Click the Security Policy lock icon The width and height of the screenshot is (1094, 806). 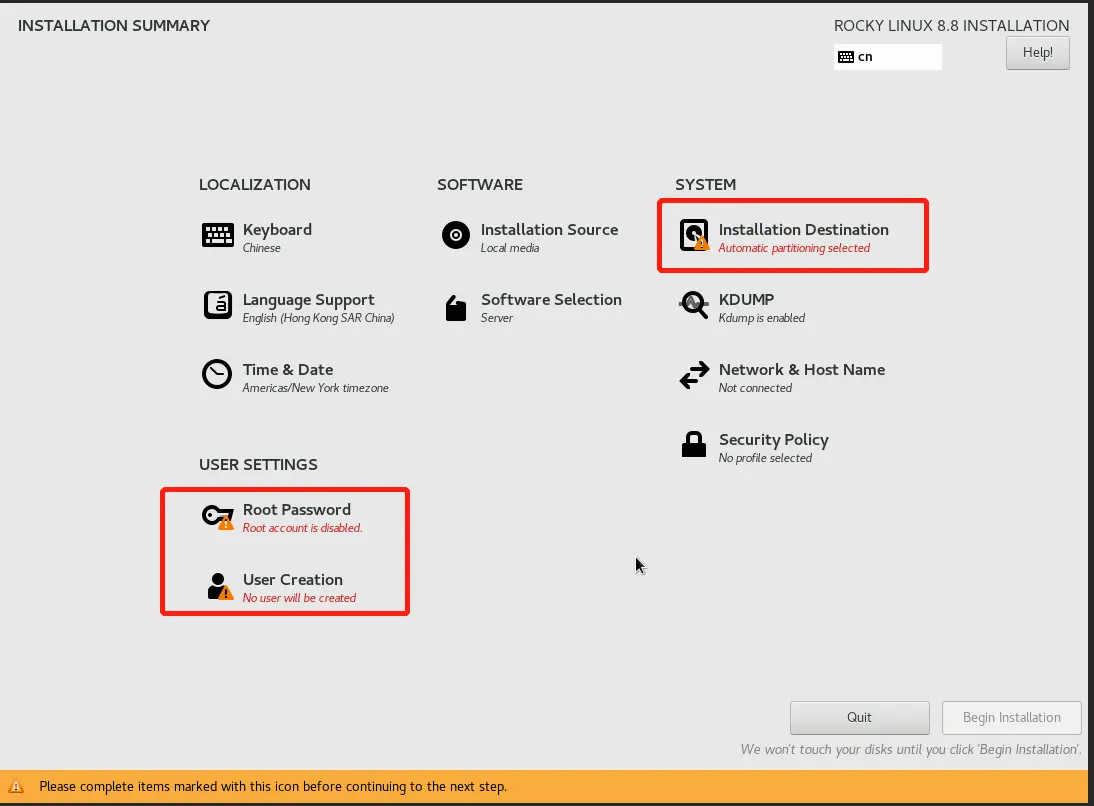coord(694,445)
